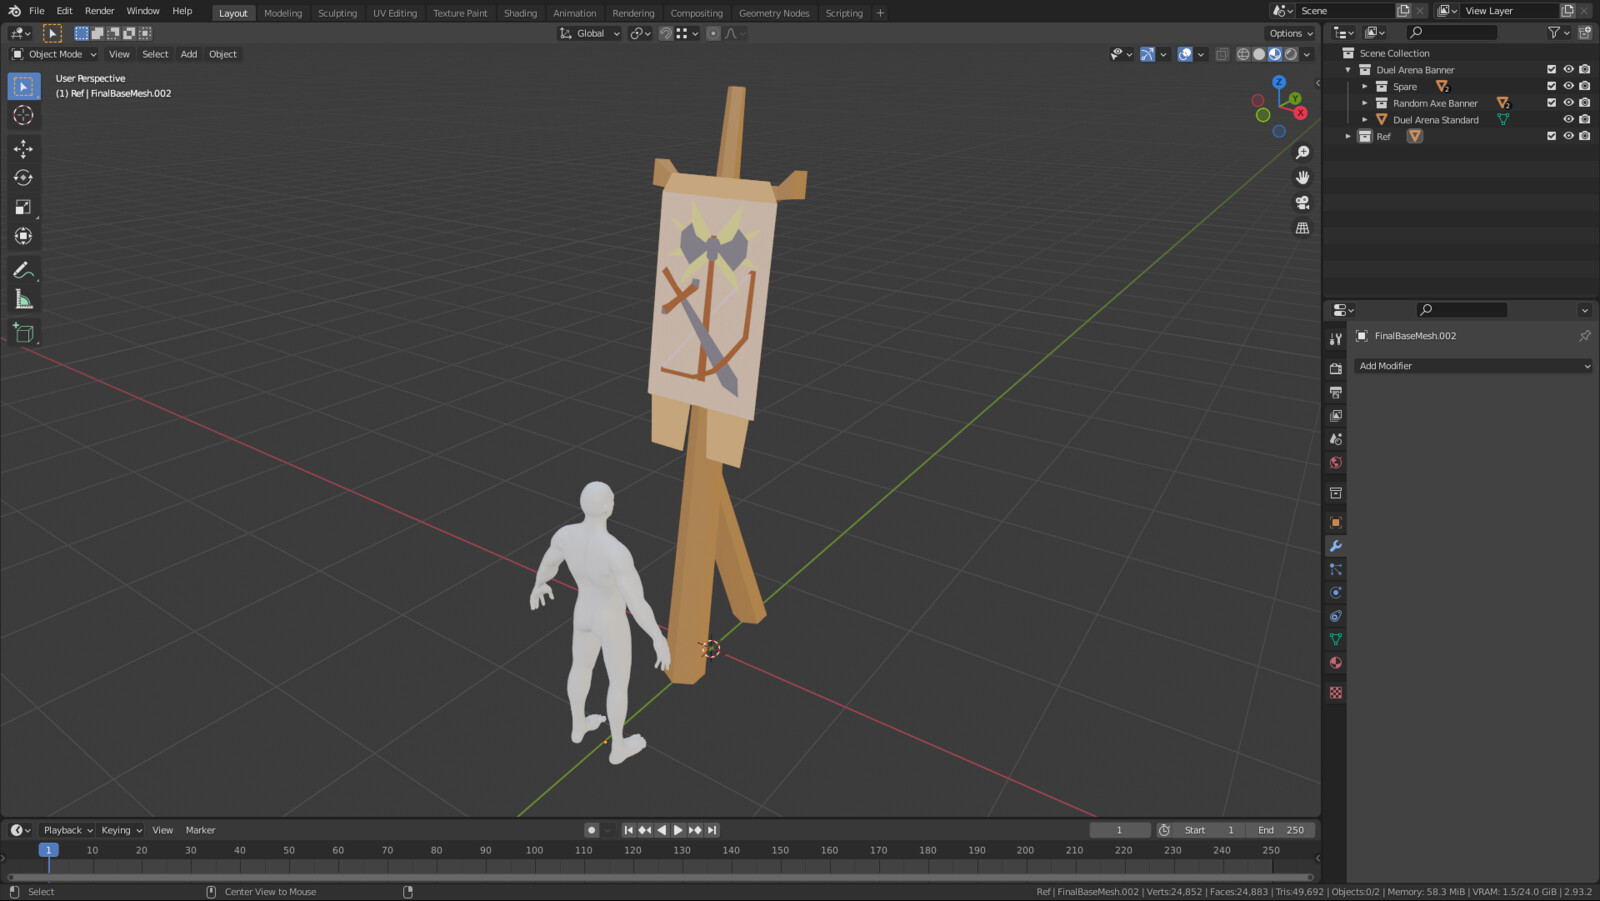Open the File menu
The image size is (1600, 901).
click(x=36, y=11)
